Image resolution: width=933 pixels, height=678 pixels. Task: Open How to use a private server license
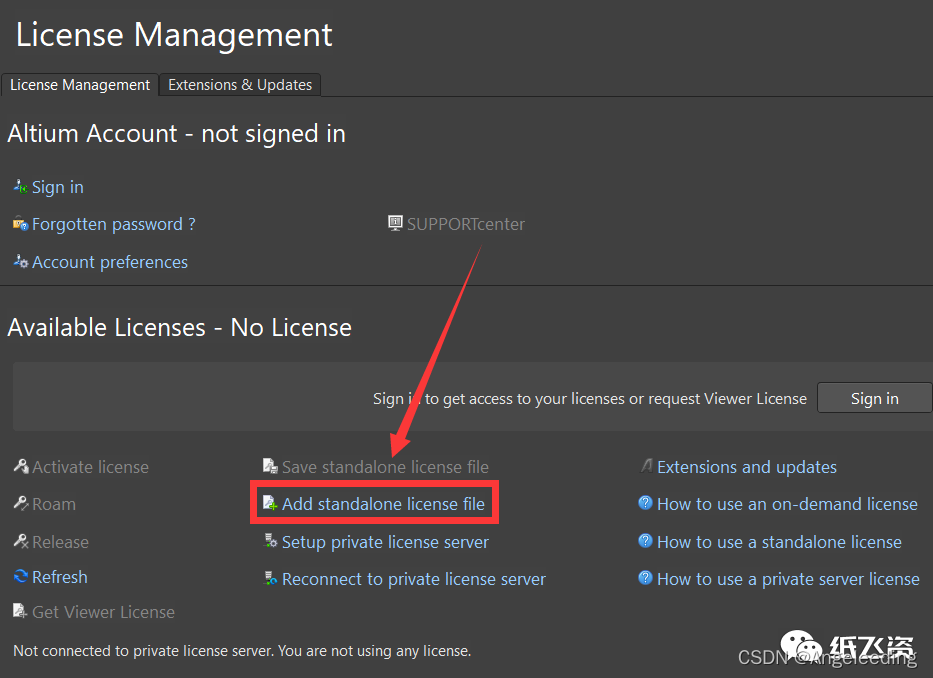788,579
